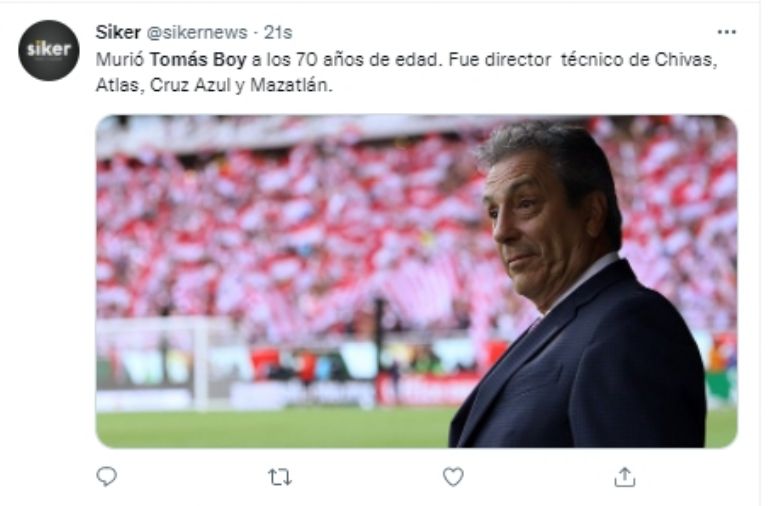This screenshot has height=506, width=768.
Task: Click the Siker display name
Action: (x=118, y=32)
